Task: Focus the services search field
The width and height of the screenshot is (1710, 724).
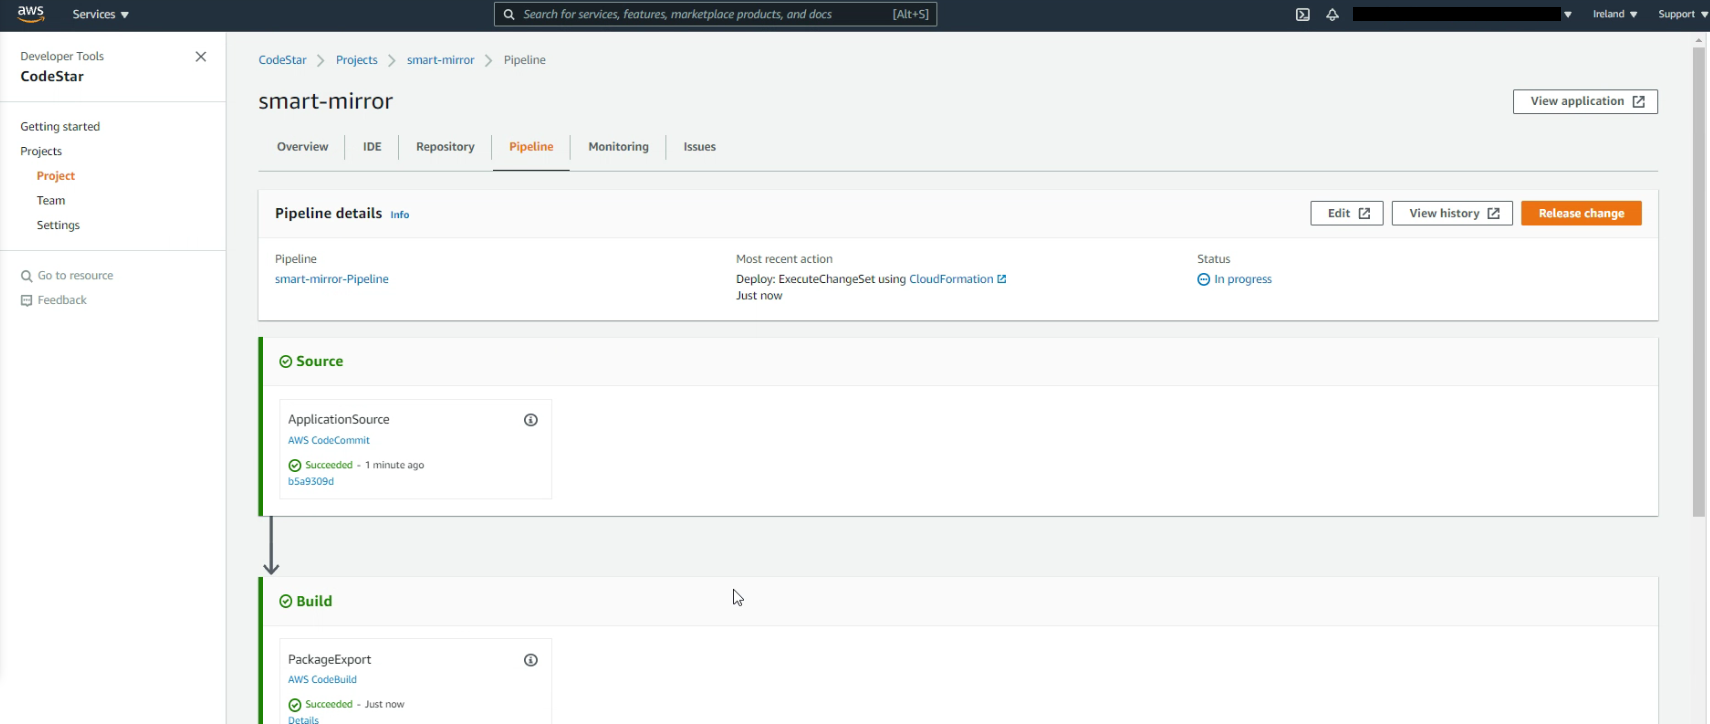Action: 715,14
